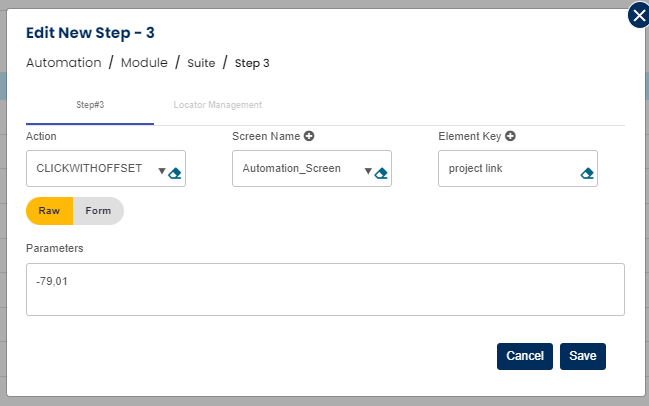Clear the Screen Name field using eraser icon
Image resolution: width=649 pixels, height=406 pixels.
pyautogui.click(x=381, y=172)
